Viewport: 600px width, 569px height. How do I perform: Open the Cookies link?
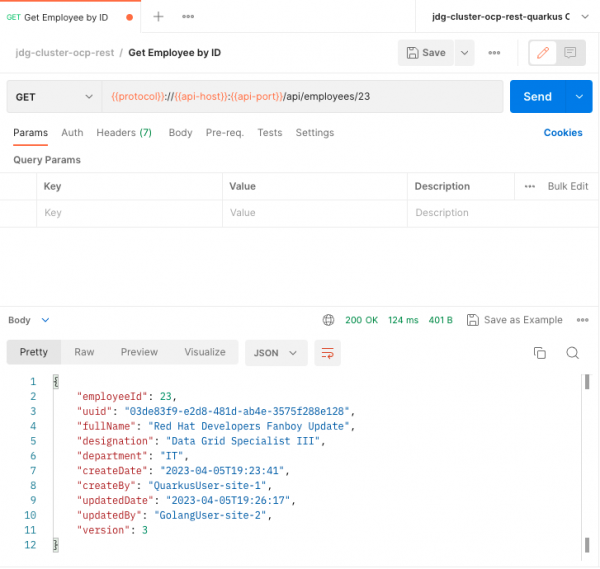point(562,133)
